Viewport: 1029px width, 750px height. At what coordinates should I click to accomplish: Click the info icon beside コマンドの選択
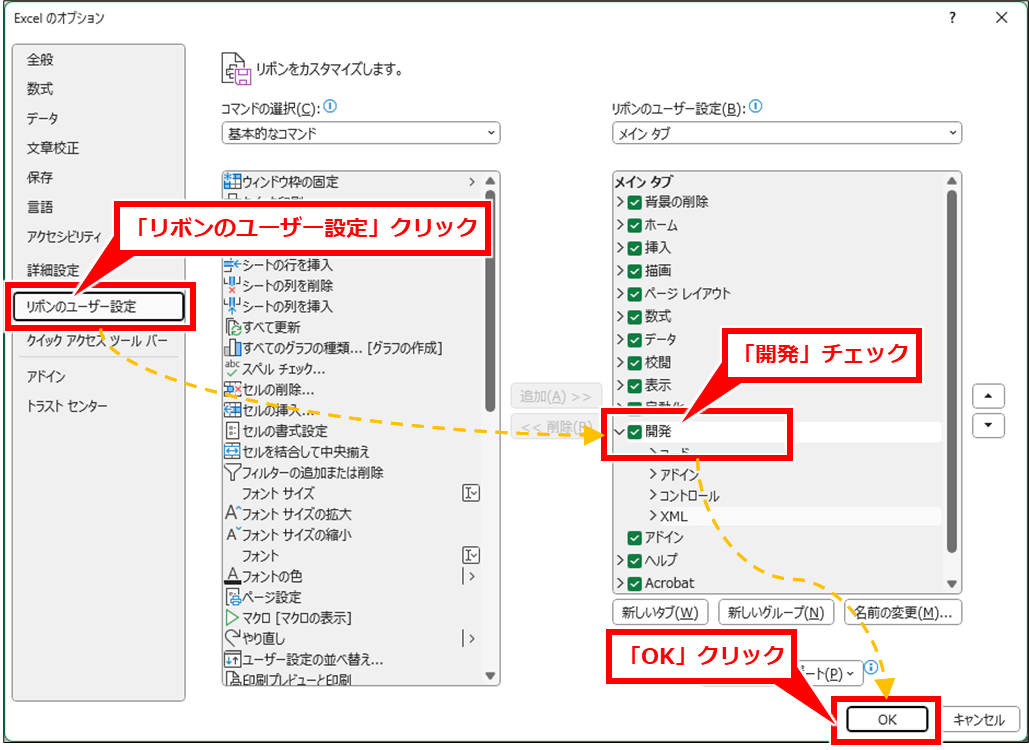(x=330, y=107)
